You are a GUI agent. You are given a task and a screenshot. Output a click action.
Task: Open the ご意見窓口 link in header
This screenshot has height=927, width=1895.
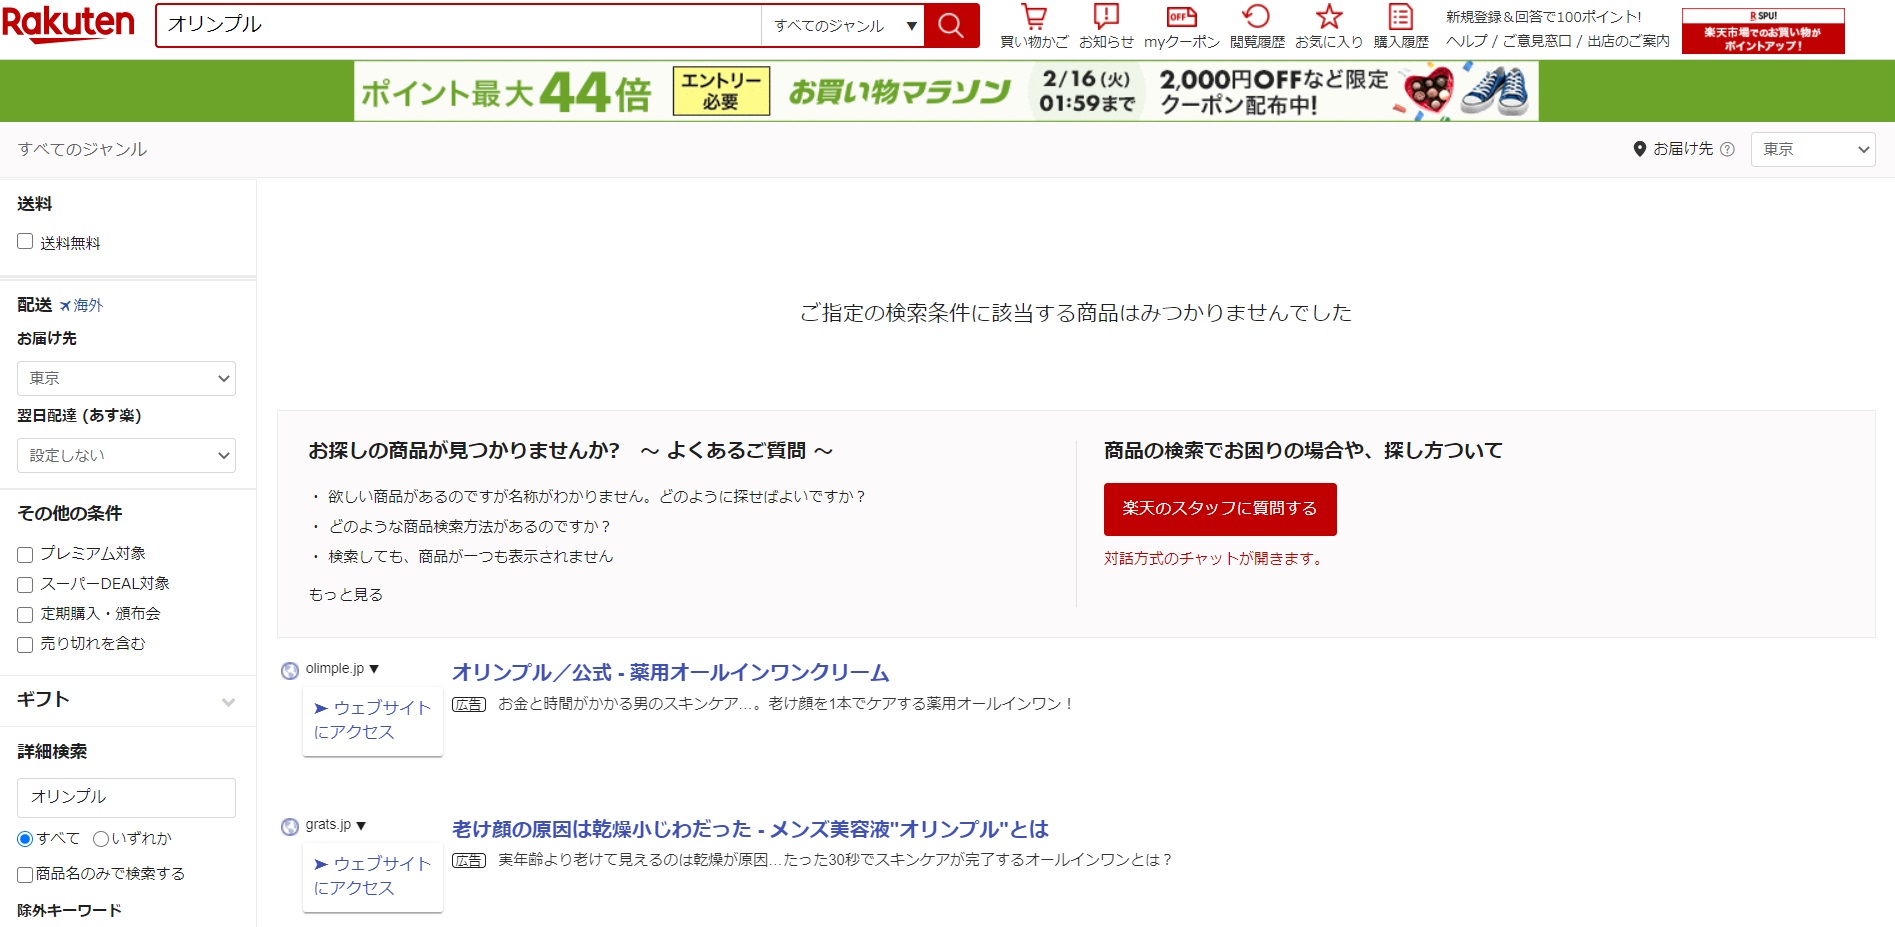(1537, 41)
